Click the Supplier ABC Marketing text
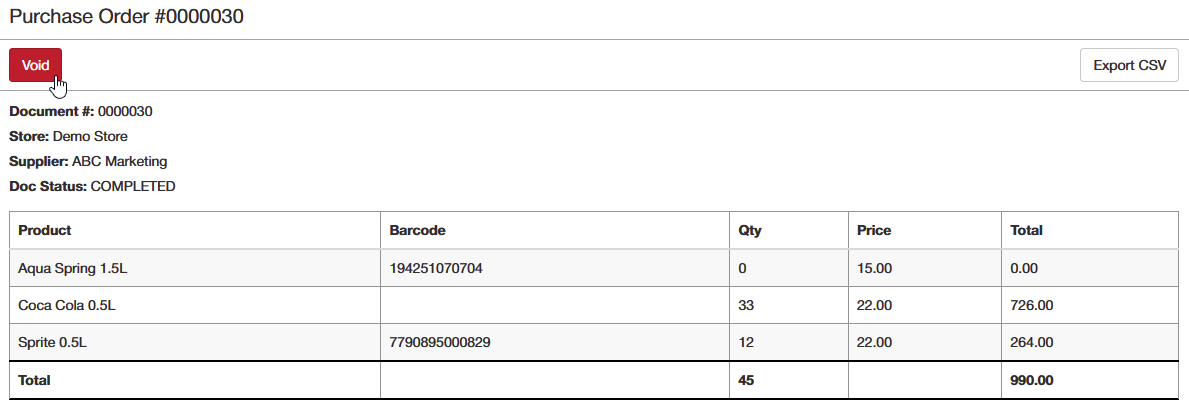The height and width of the screenshot is (412, 1189). pyautogui.click(x=88, y=162)
